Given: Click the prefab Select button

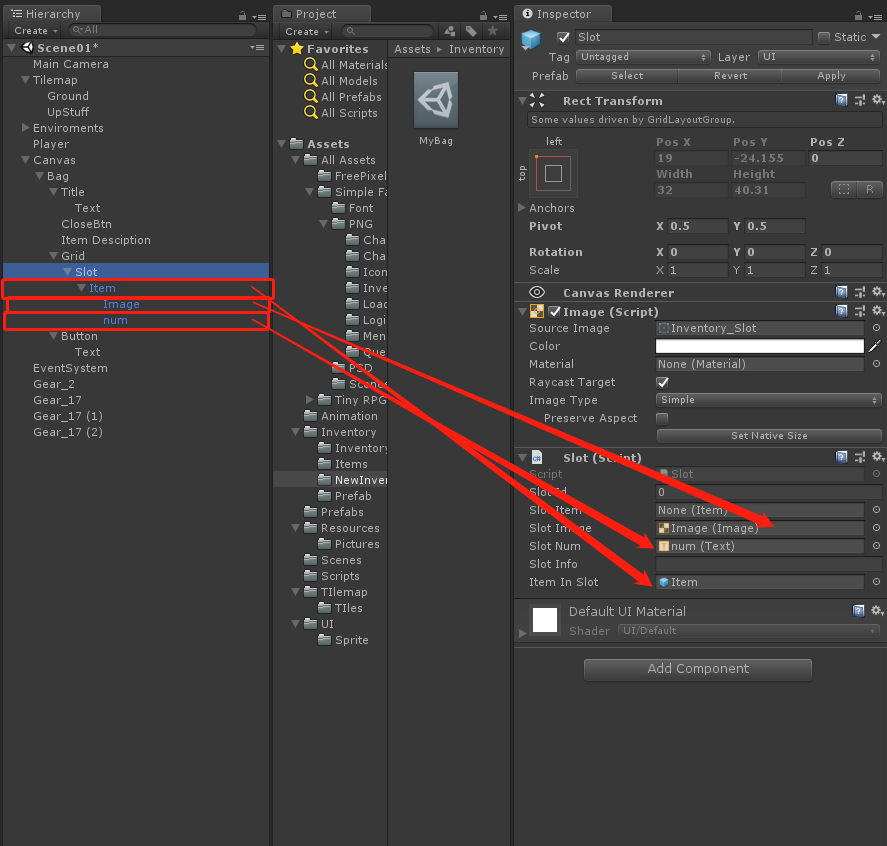Looking at the screenshot, I should (x=627, y=75).
